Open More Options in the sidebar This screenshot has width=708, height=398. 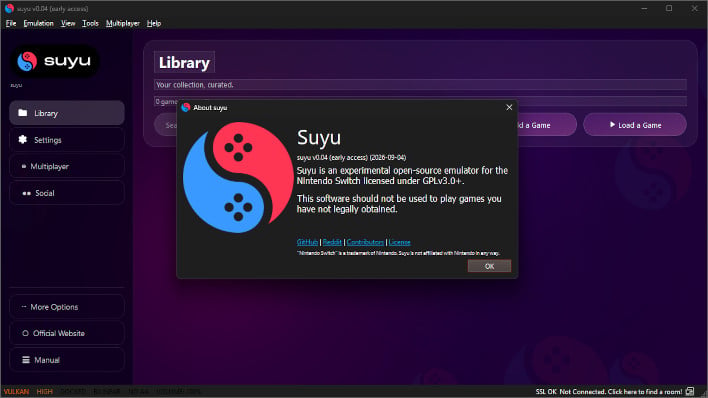click(67, 307)
